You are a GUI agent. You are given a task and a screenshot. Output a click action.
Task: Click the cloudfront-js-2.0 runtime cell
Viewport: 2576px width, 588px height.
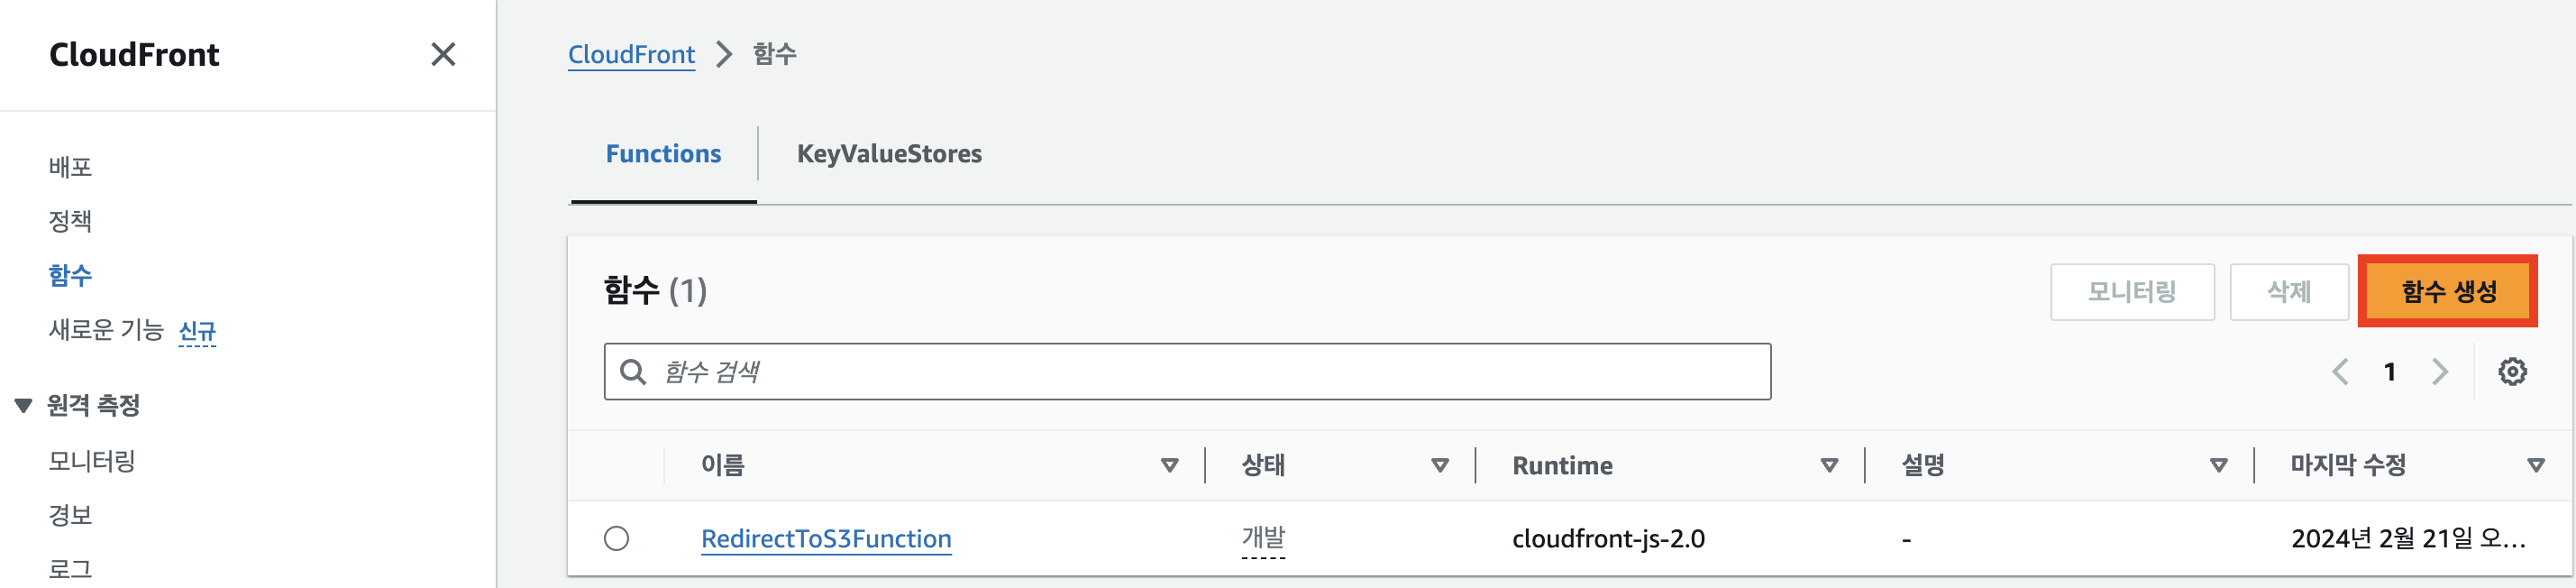1608,539
